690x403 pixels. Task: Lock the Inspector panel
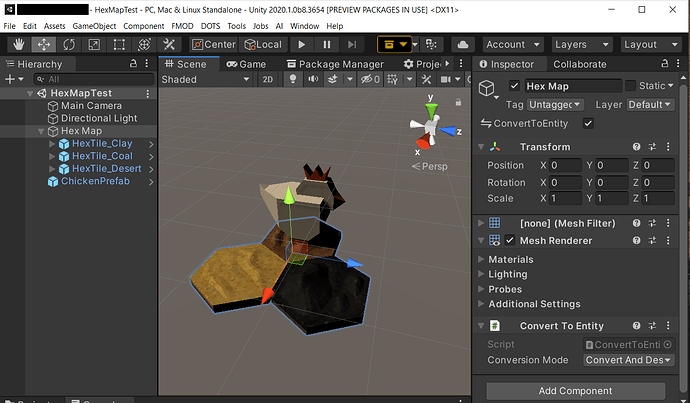tap(665, 64)
